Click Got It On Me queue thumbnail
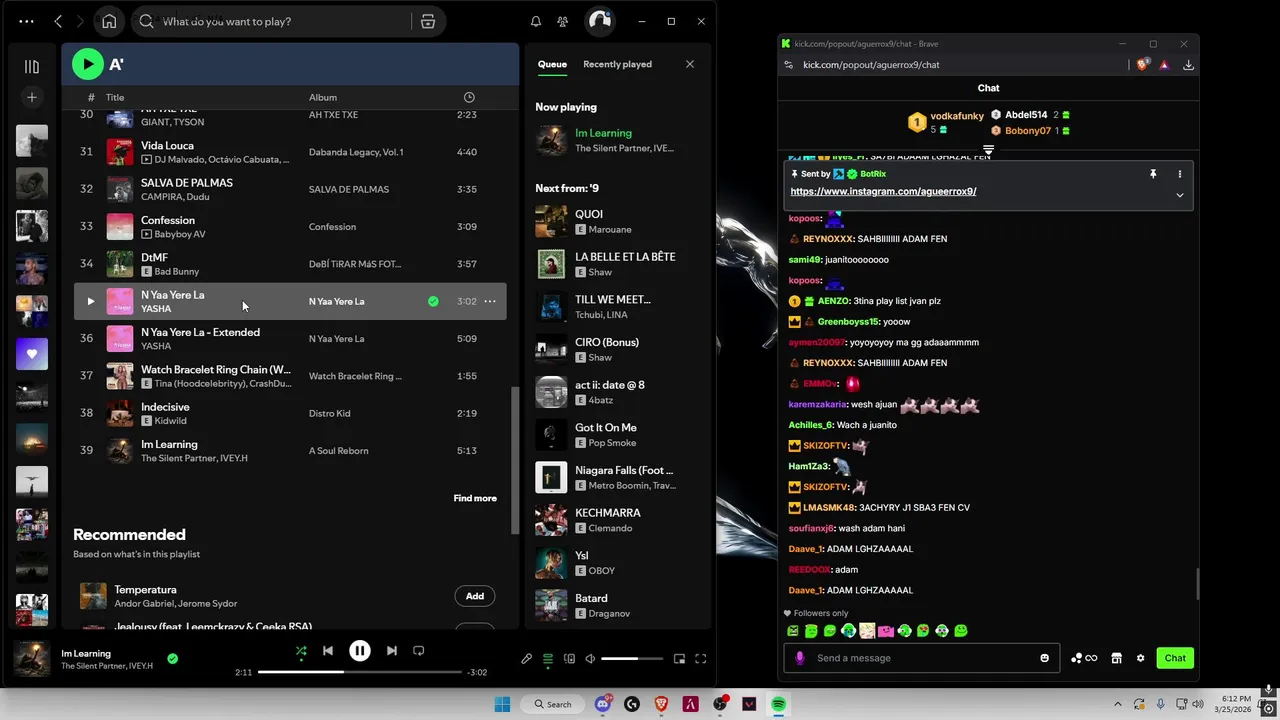Image resolution: width=1280 pixels, height=720 pixels. coord(551,435)
